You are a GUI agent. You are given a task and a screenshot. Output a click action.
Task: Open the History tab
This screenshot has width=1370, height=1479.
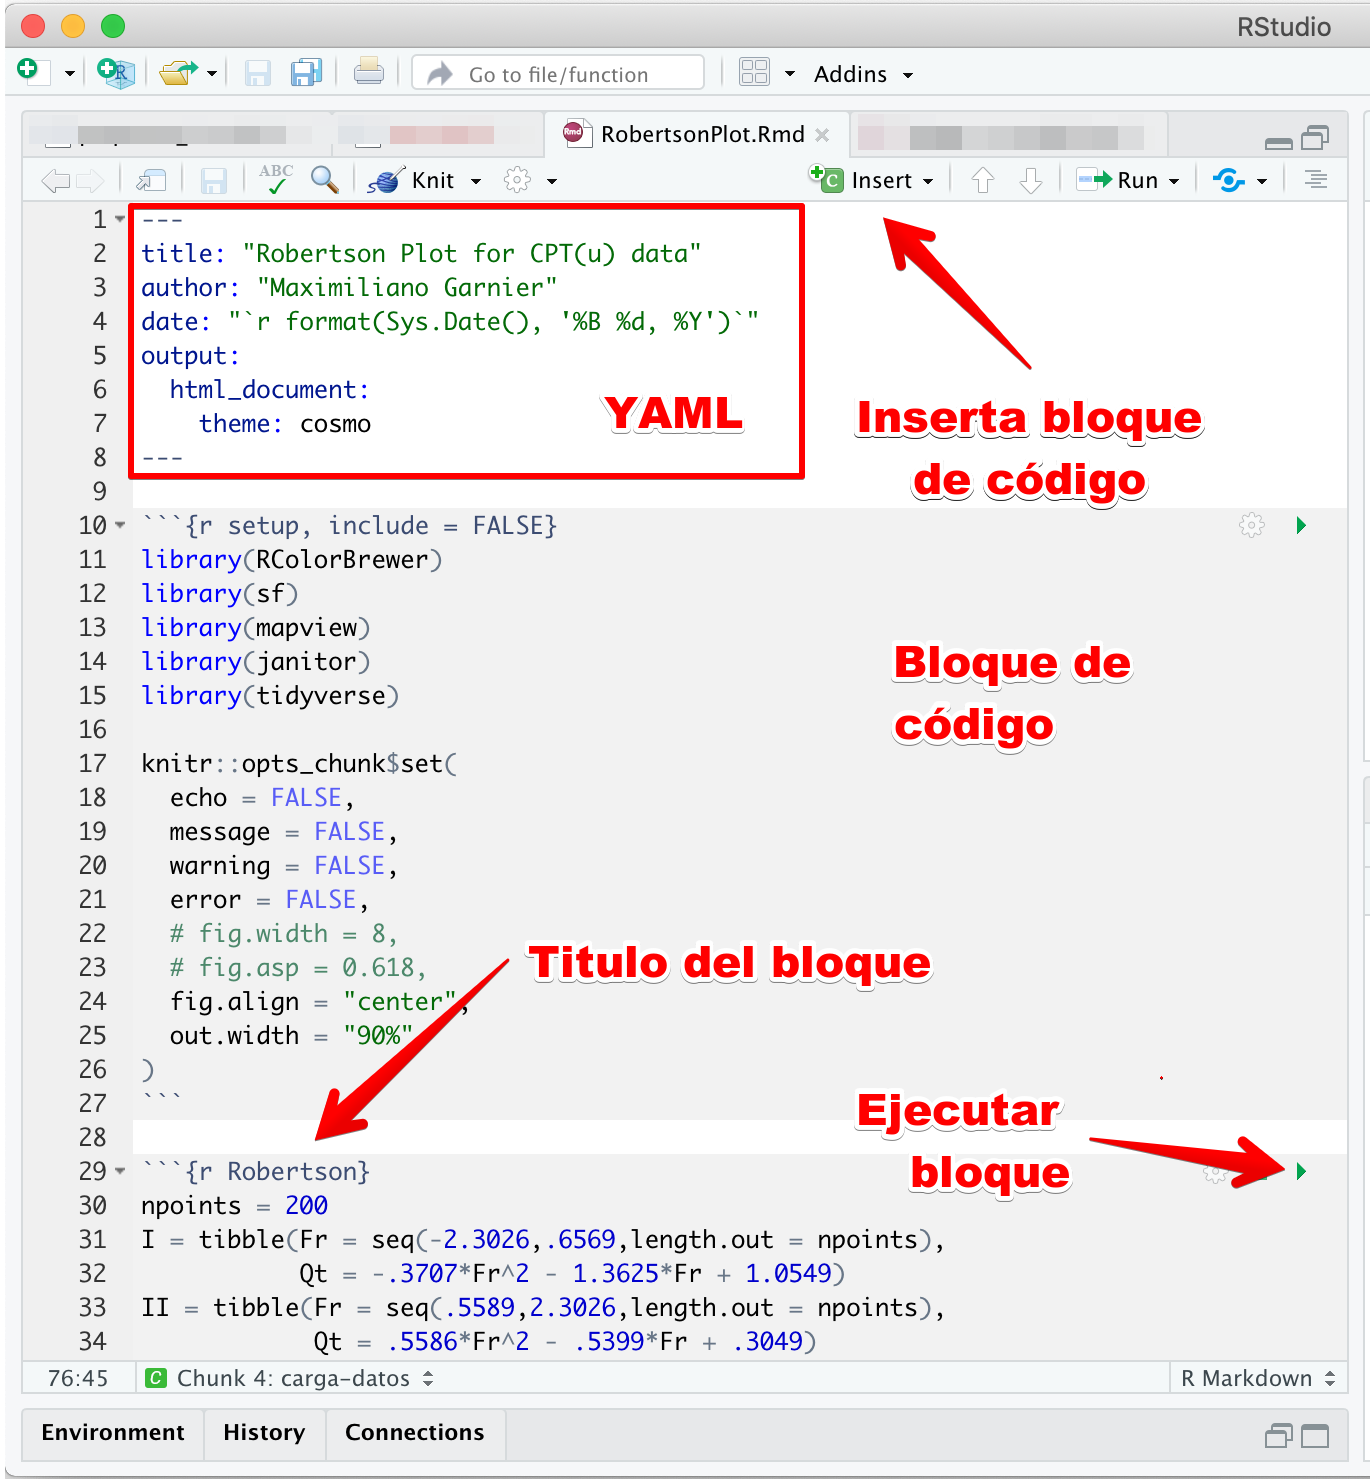tap(264, 1432)
